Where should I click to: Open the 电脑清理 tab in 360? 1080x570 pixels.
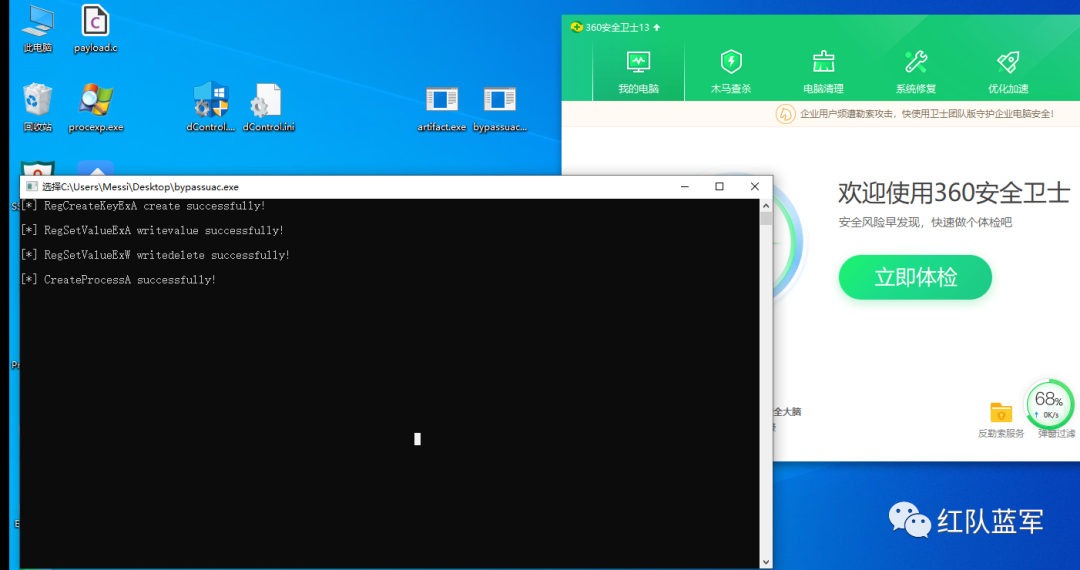point(823,72)
